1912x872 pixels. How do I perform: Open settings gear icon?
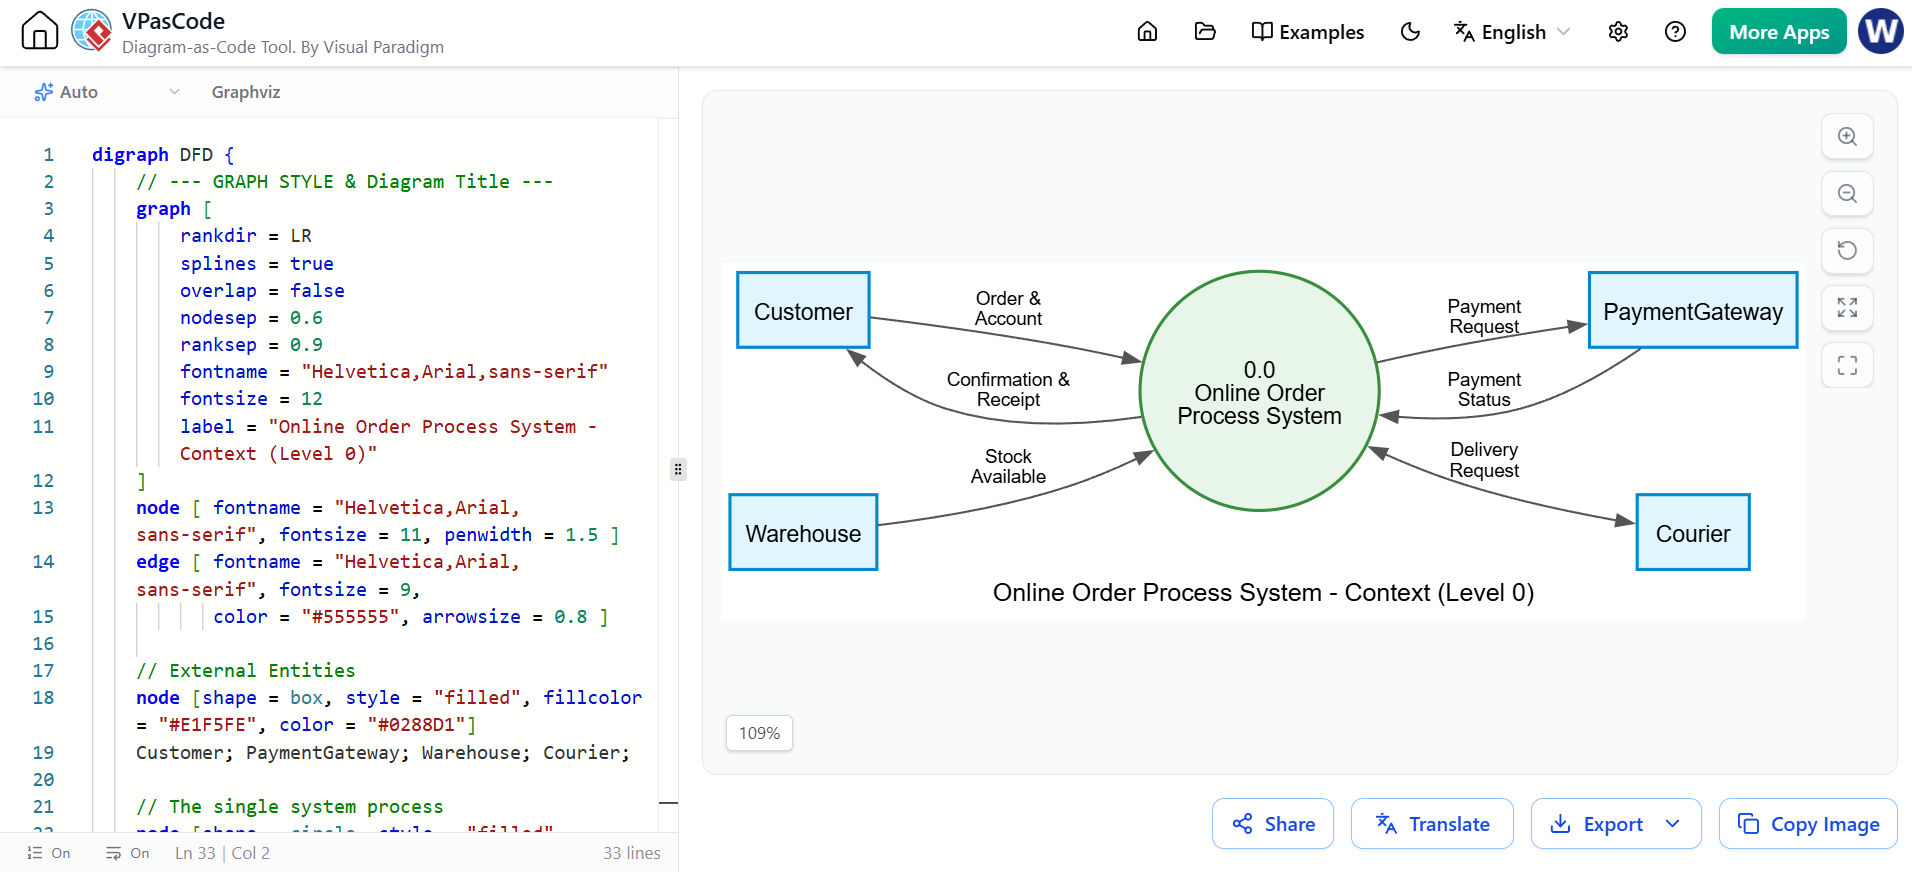tap(1618, 32)
